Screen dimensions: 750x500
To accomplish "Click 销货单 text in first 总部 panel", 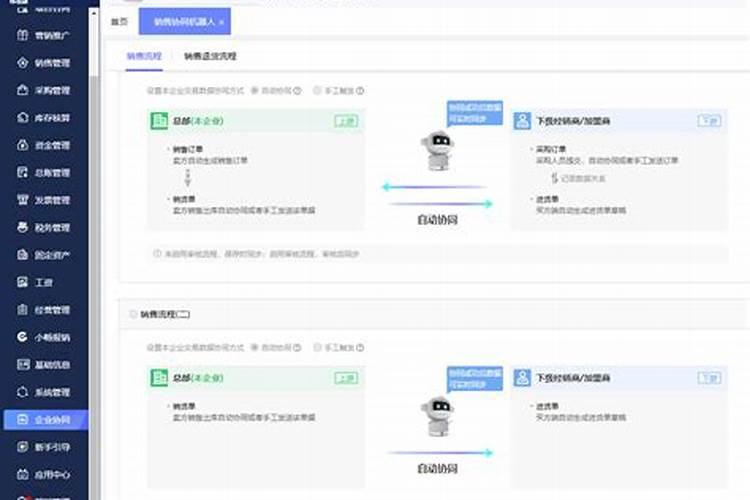I will pyautogui.click(x=184, y=199).
